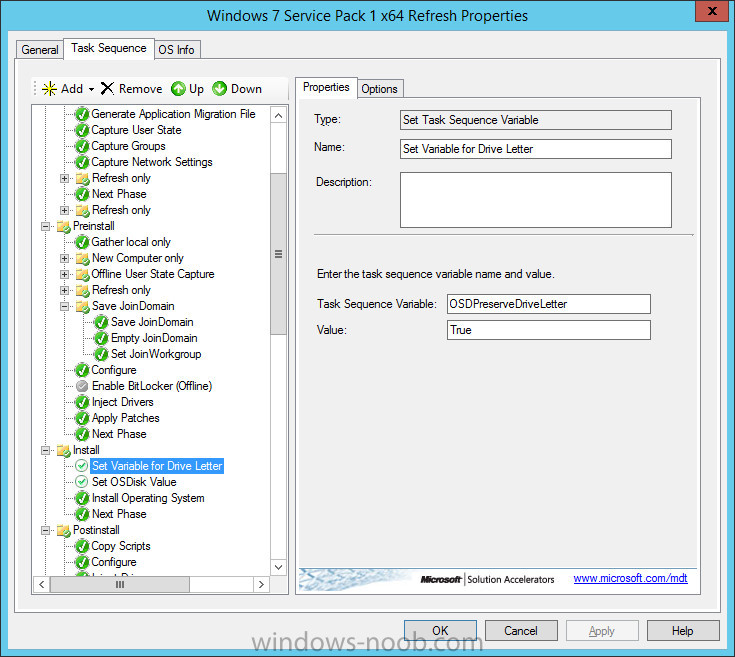The height and width of the screenshot is (657, 735).
Task: Open the www.microsoft.com/mdt link
Action: click(630, 578)
